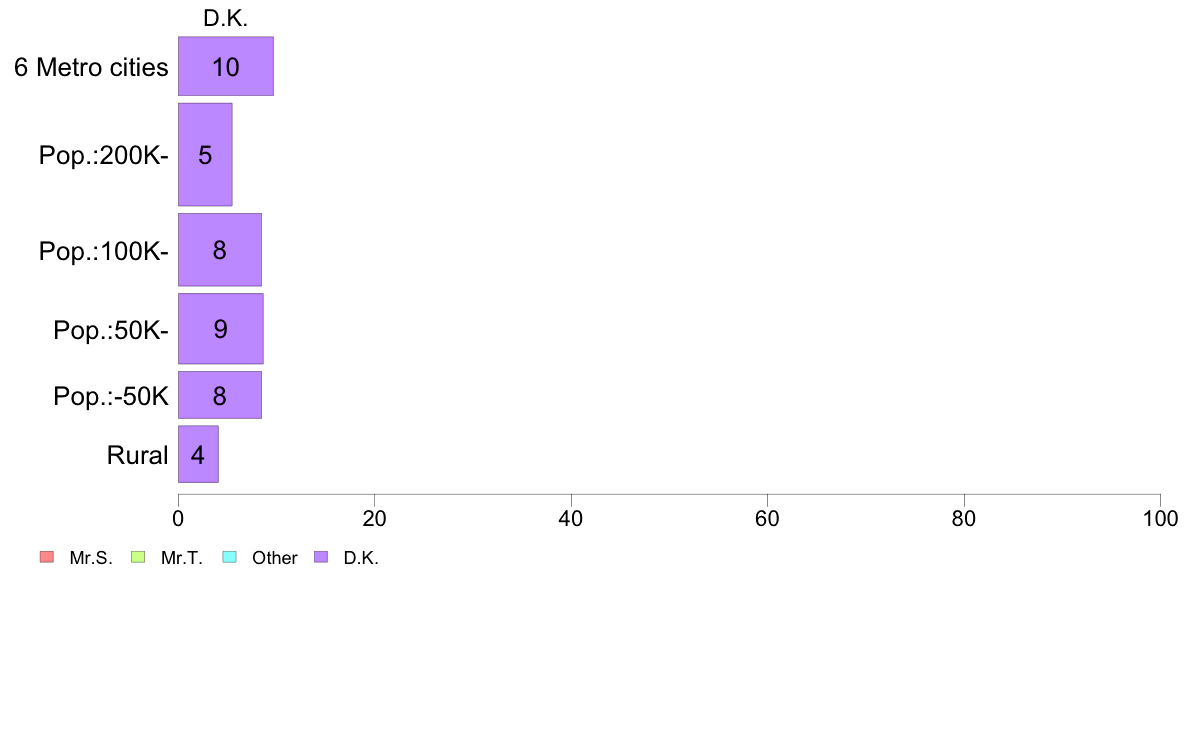Screen dimensions: 1188x736
Task: Select the Pop.:-50K bar showing 8
Action: (x=220, y=395)
